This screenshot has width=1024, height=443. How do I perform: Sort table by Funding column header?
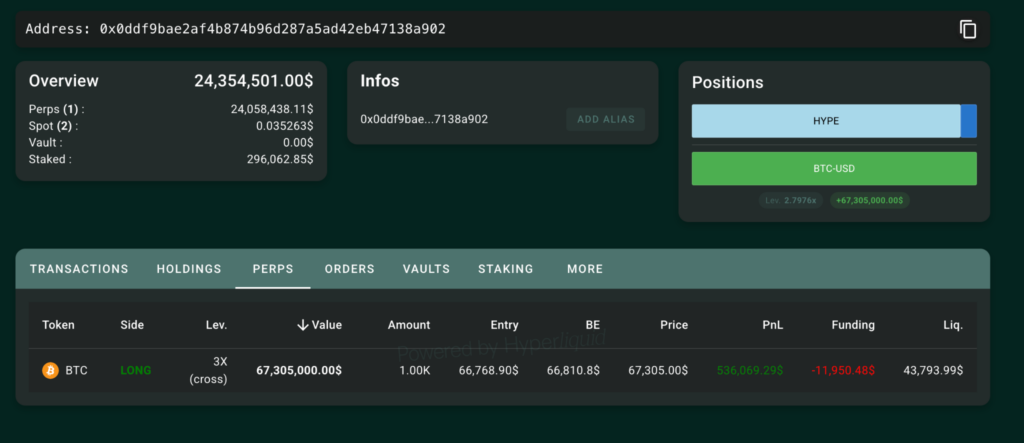tap(853, 325)
